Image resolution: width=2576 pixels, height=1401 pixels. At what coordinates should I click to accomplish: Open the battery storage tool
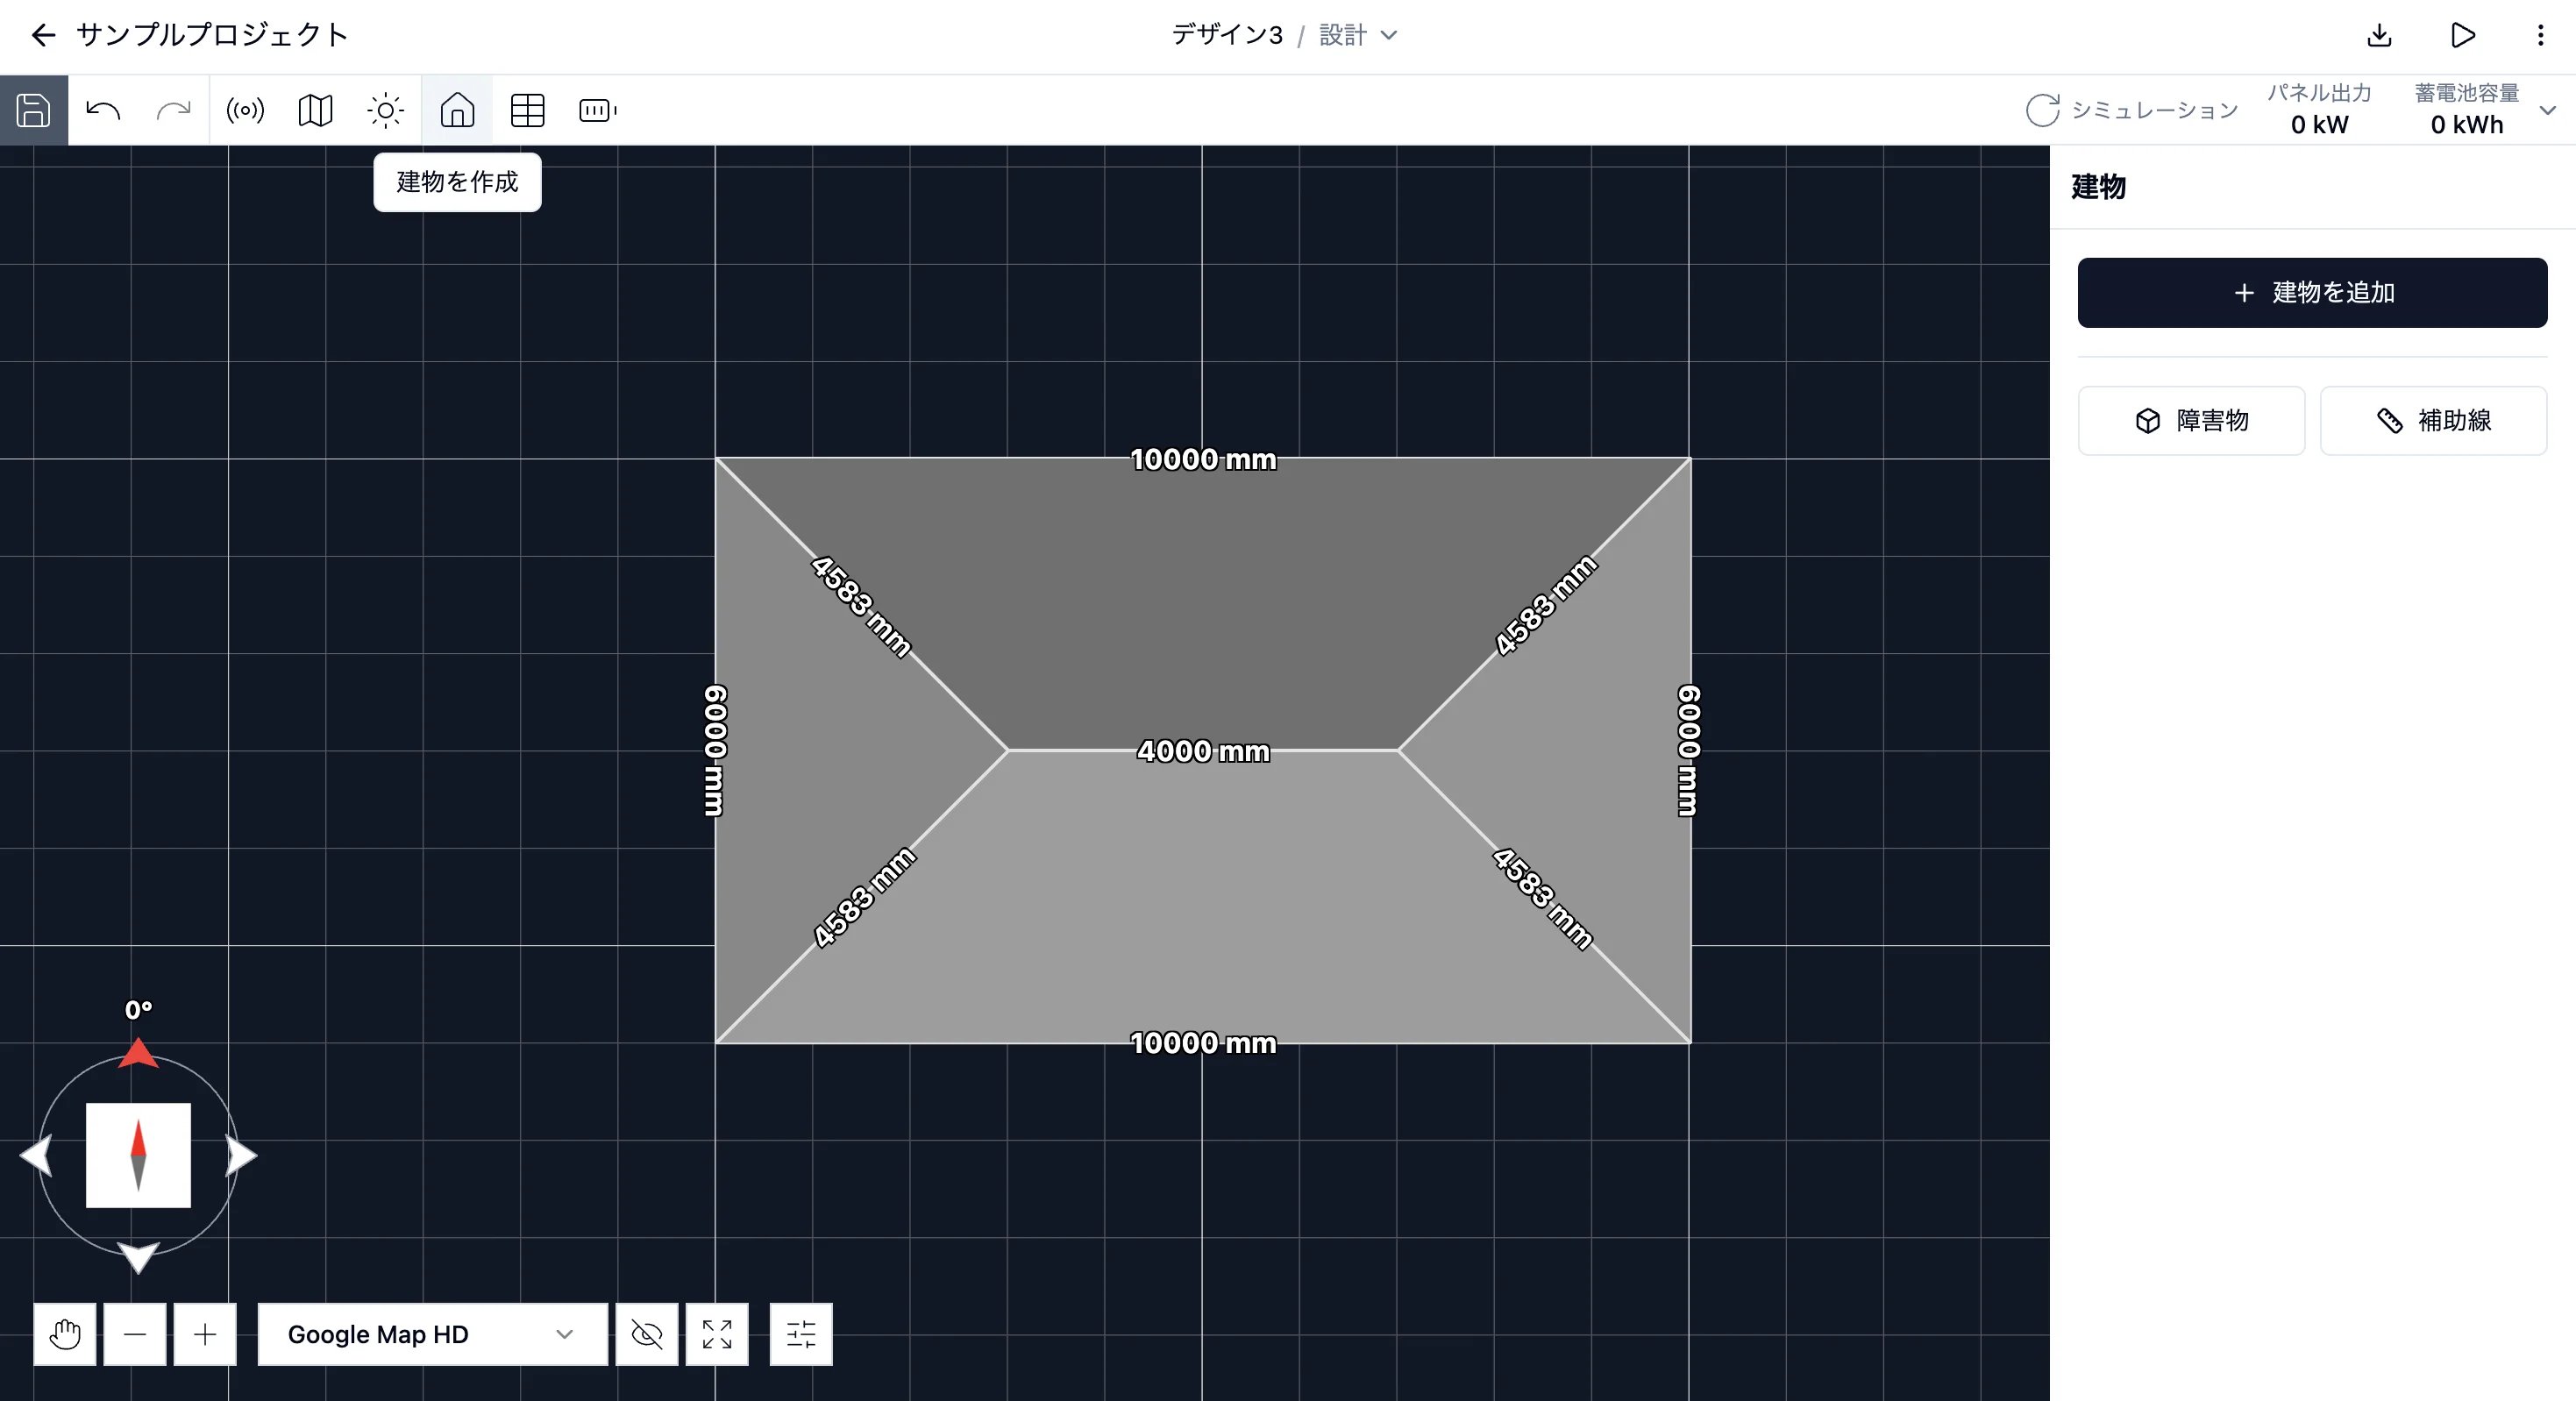[598, 110]
